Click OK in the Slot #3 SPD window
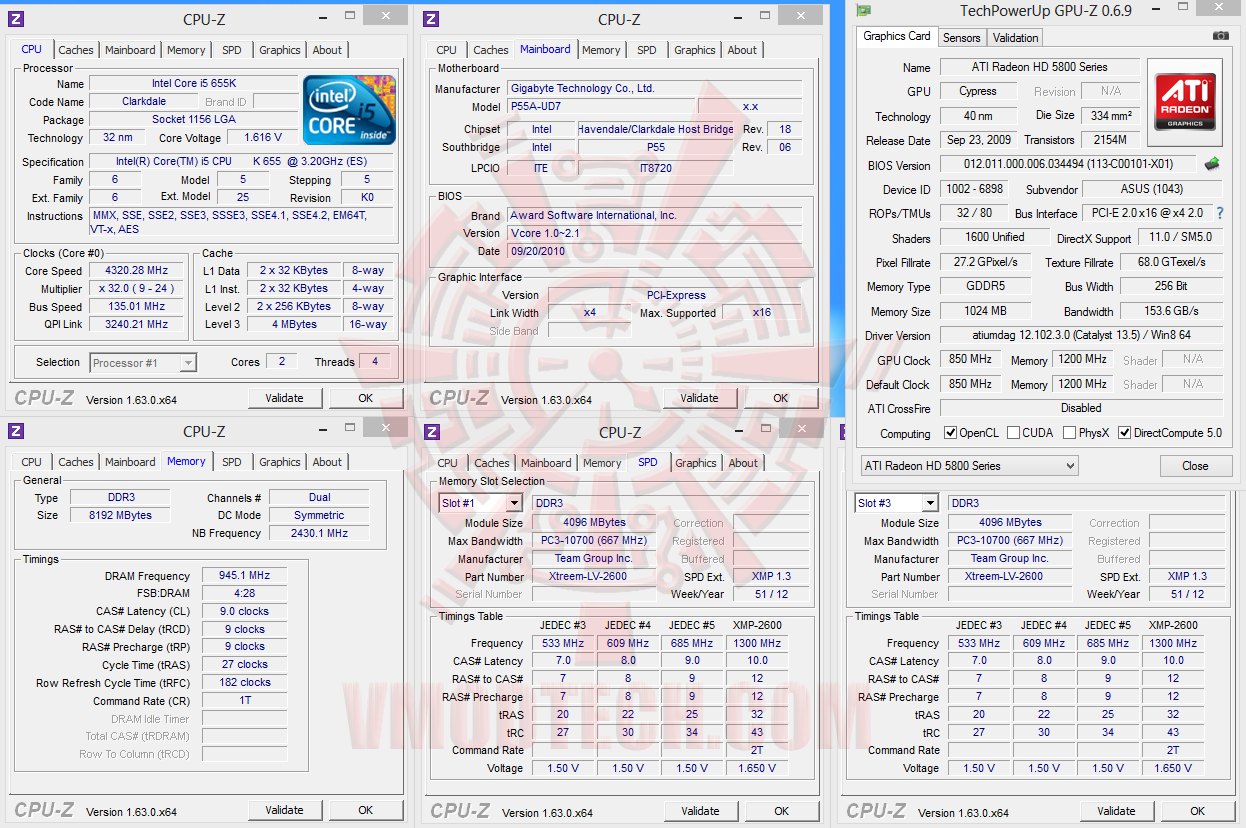1246x828 pixels. pyautogui.click(x=1197, y=811)
